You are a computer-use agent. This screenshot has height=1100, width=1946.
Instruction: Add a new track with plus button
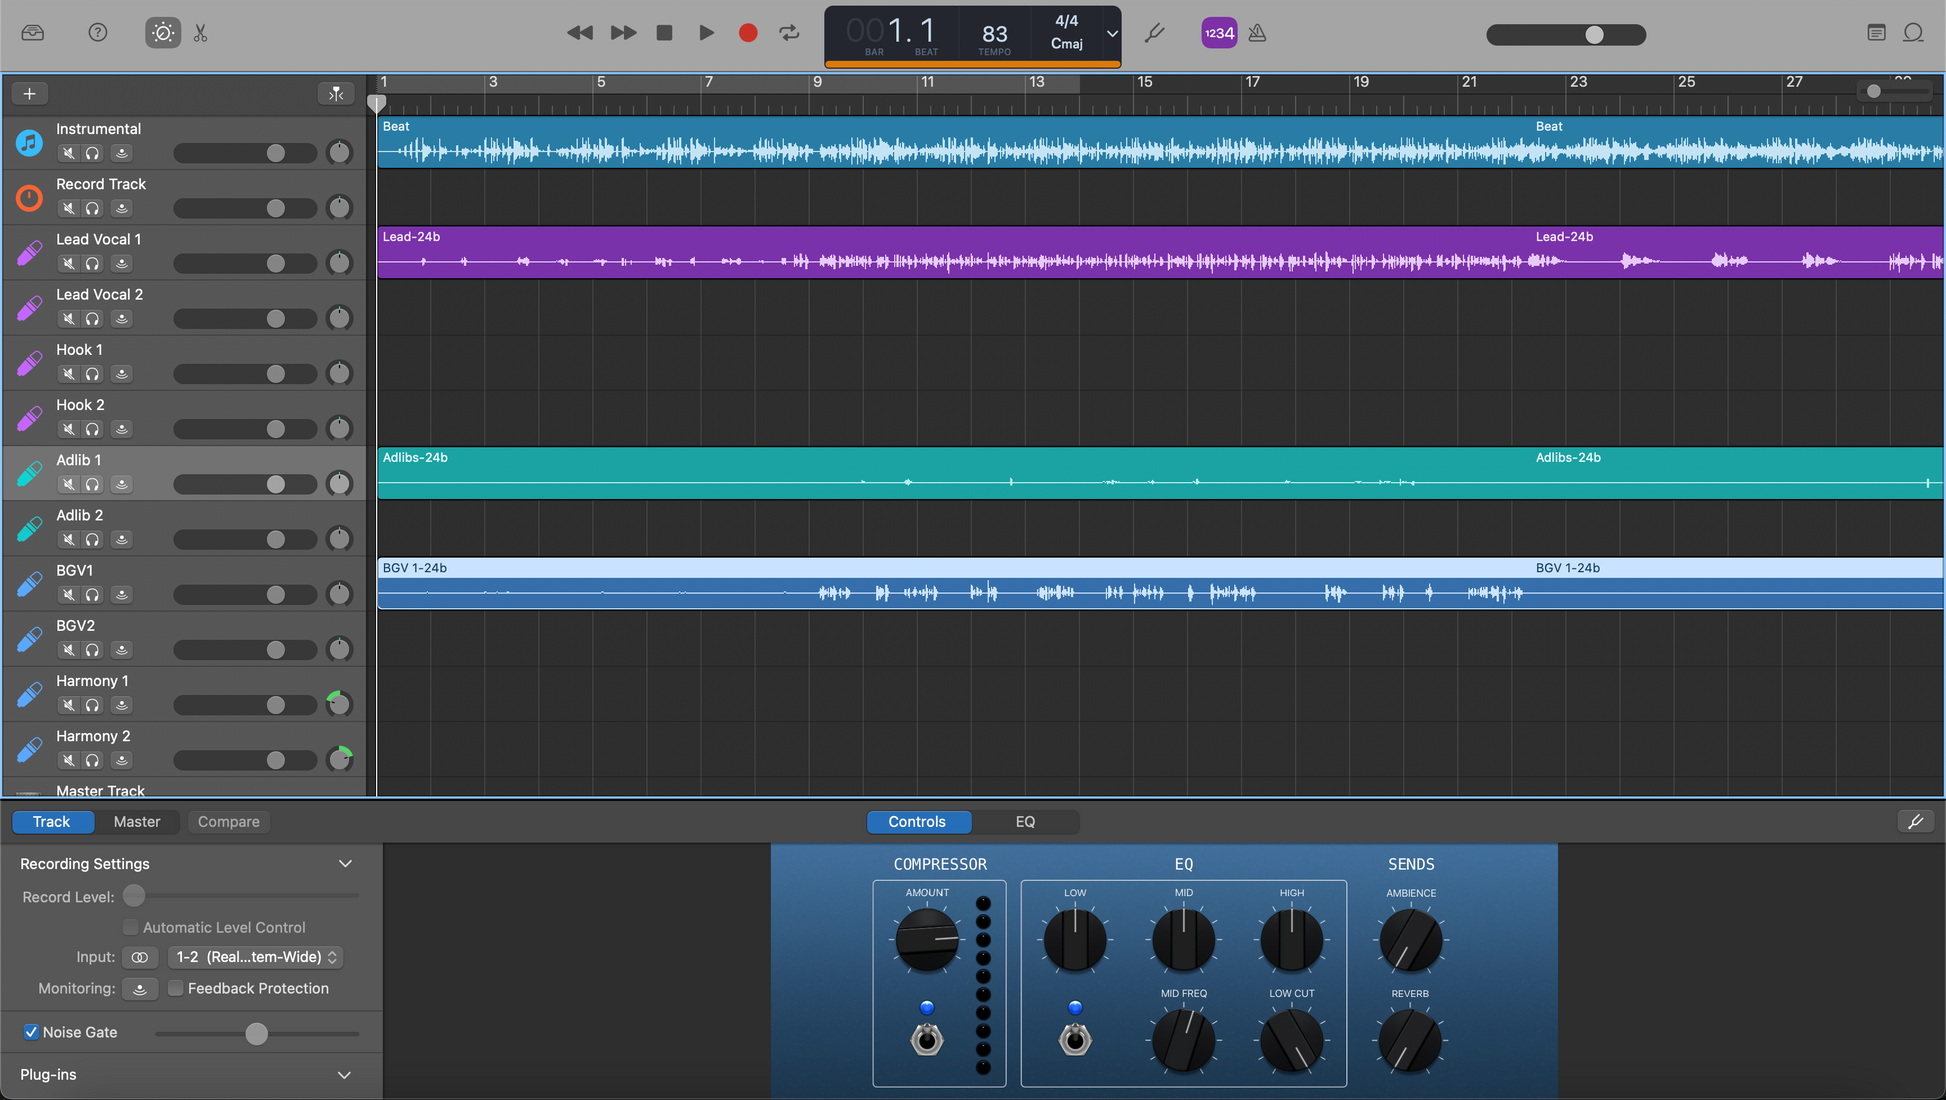(x=30, y=93)
